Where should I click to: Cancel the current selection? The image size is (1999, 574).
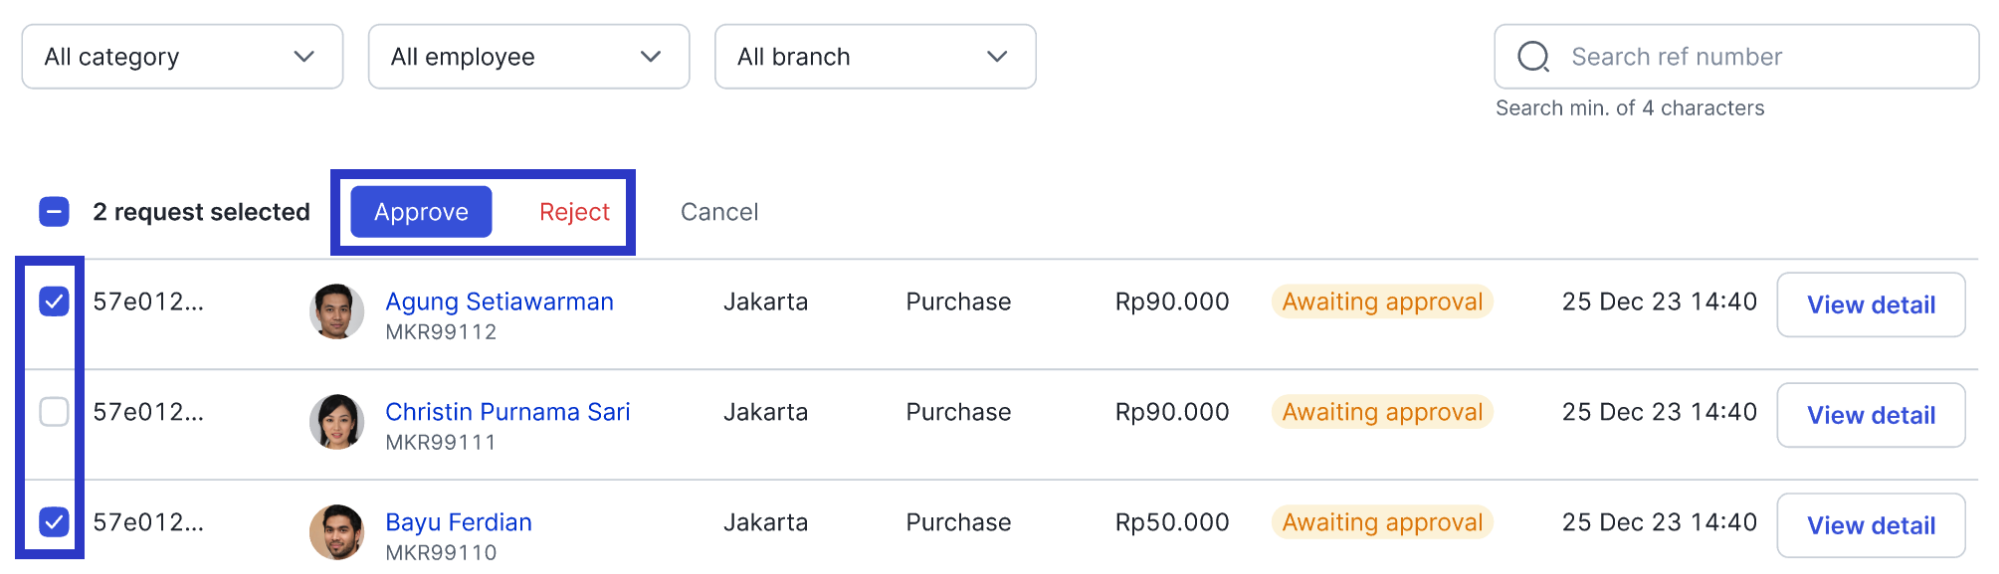pos(719,212)
